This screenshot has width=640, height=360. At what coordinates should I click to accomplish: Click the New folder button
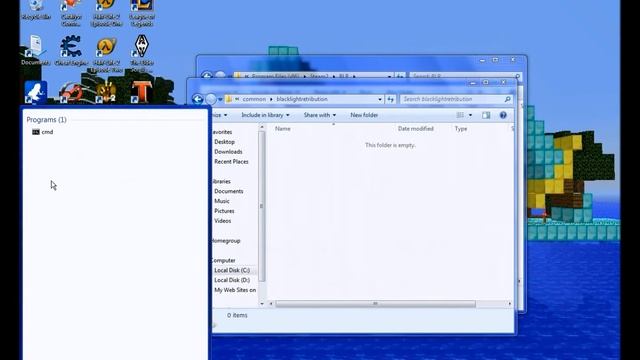(364, 115)
